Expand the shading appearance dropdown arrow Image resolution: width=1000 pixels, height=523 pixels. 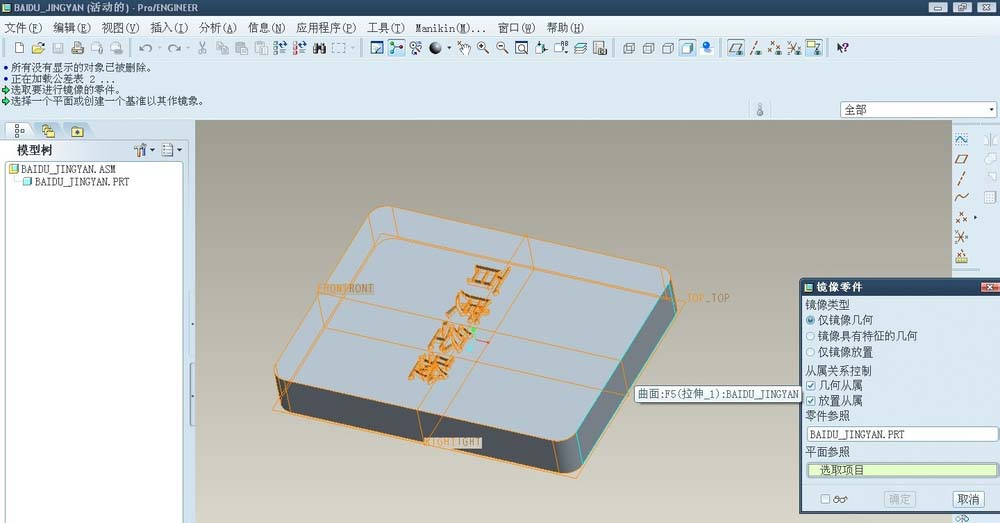(x=449, y=48)
